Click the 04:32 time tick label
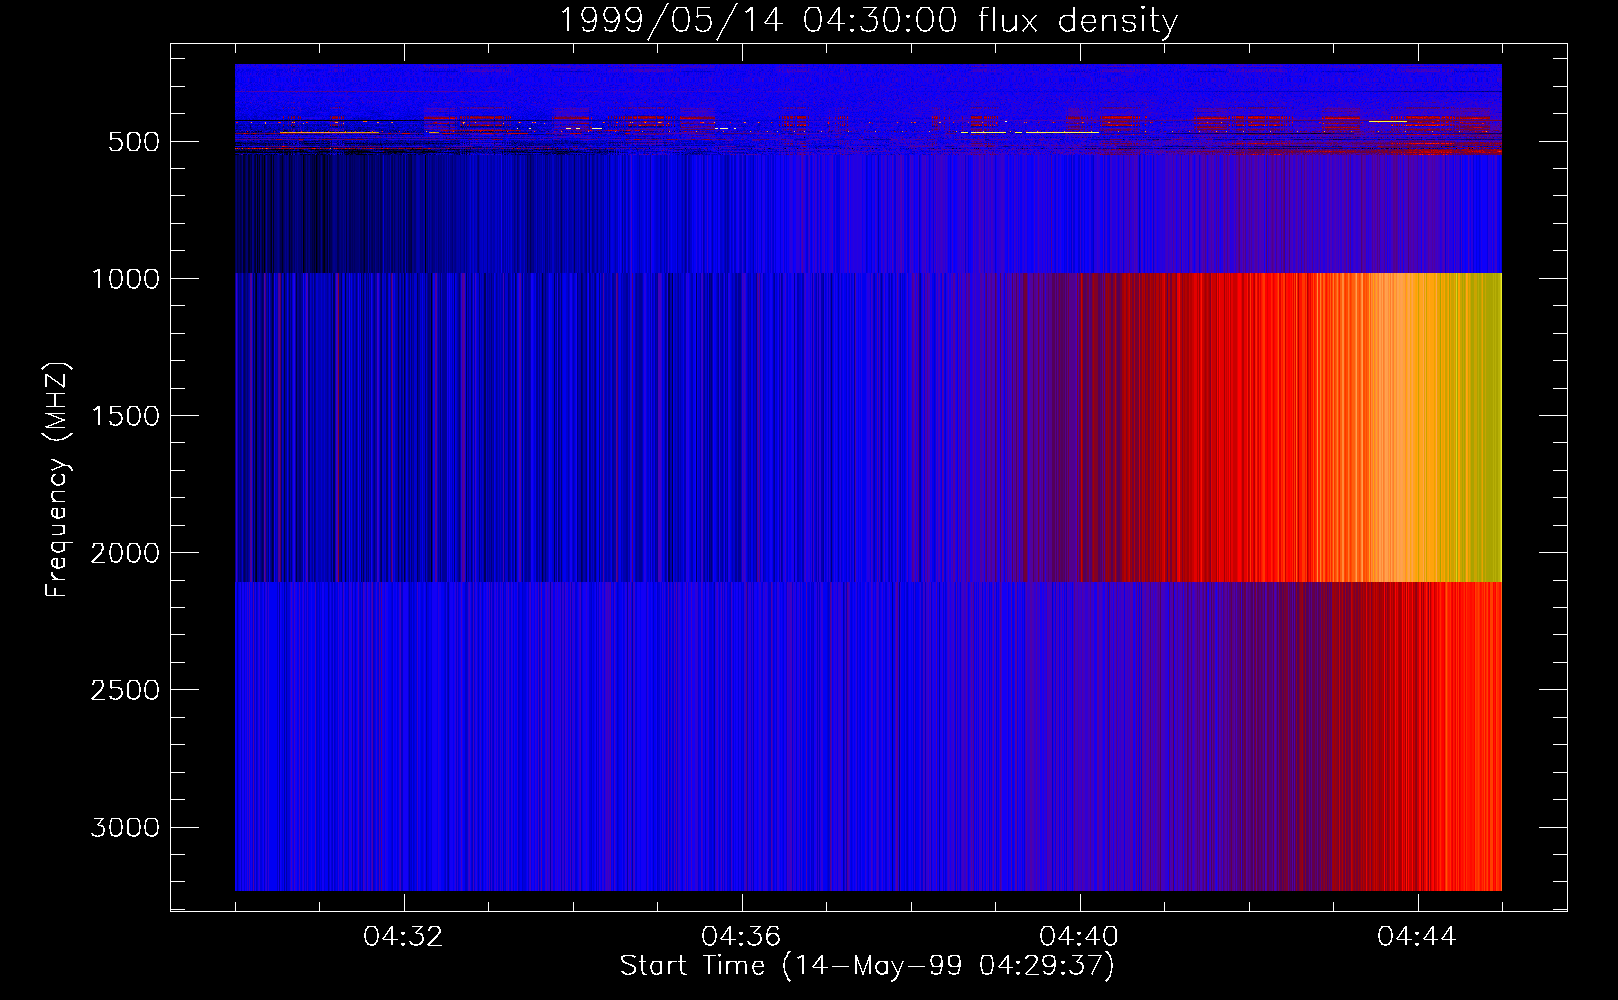1618x1000 pixels. tap(403, 937)
